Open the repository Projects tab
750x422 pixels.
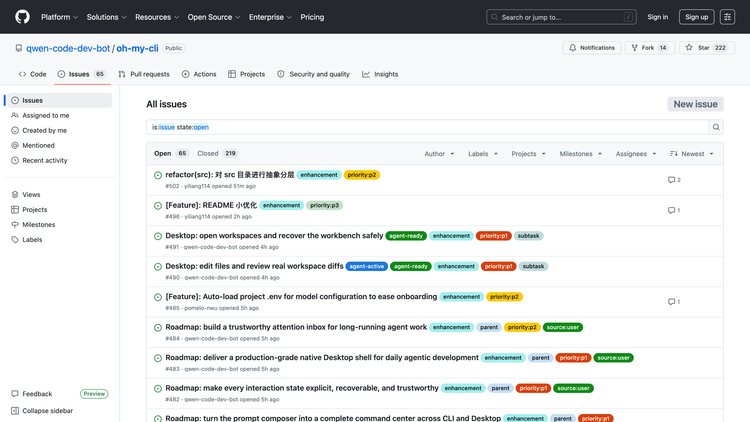246,74
